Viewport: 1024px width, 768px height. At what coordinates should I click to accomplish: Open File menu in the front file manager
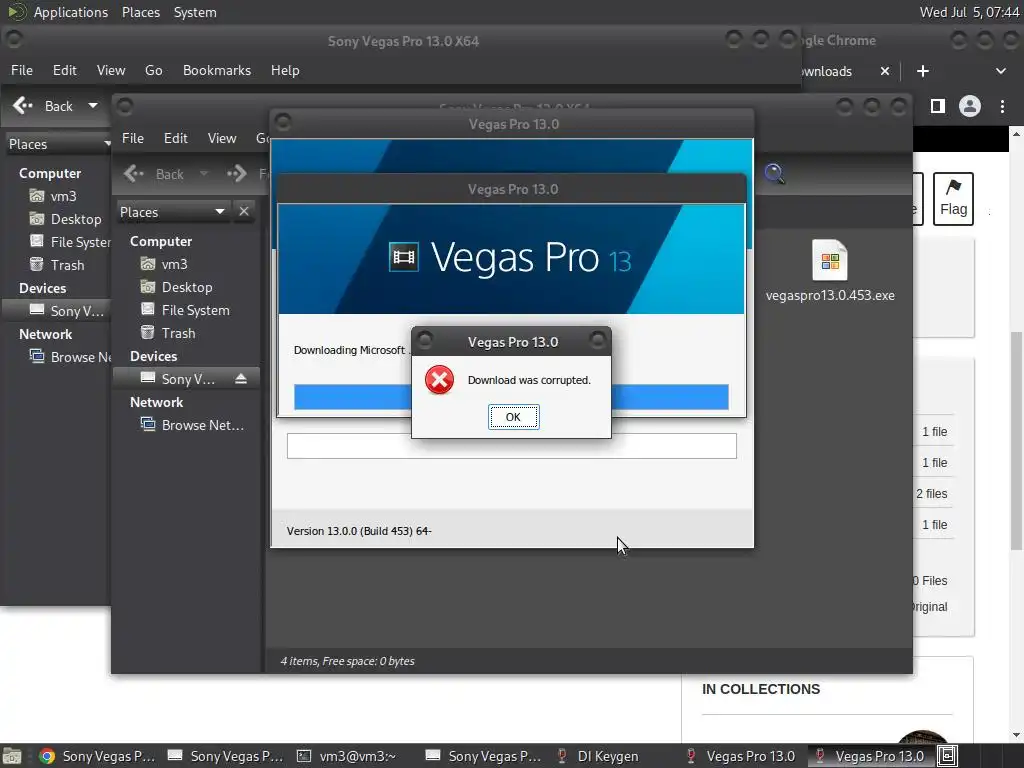(x=133, y=138)
